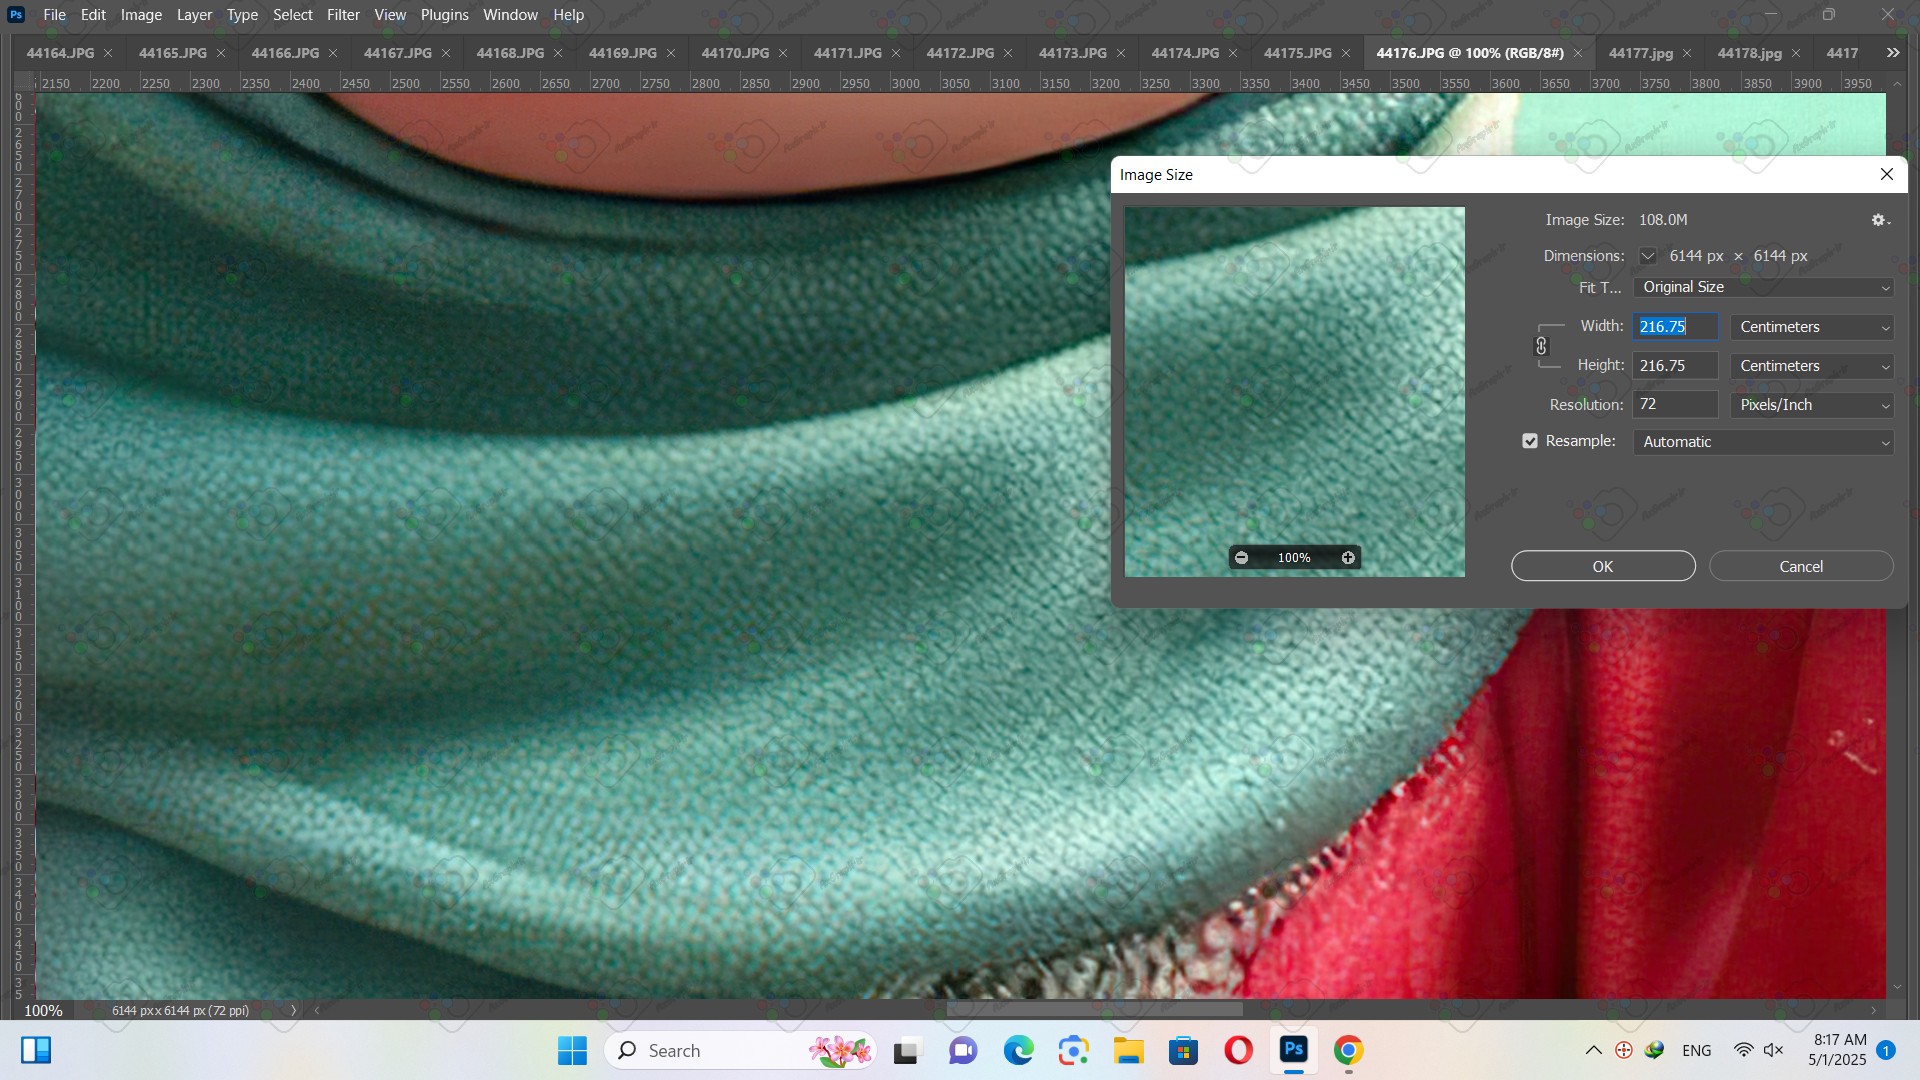Open Resample method Automatic dropdown

[x=1764, y=442]
